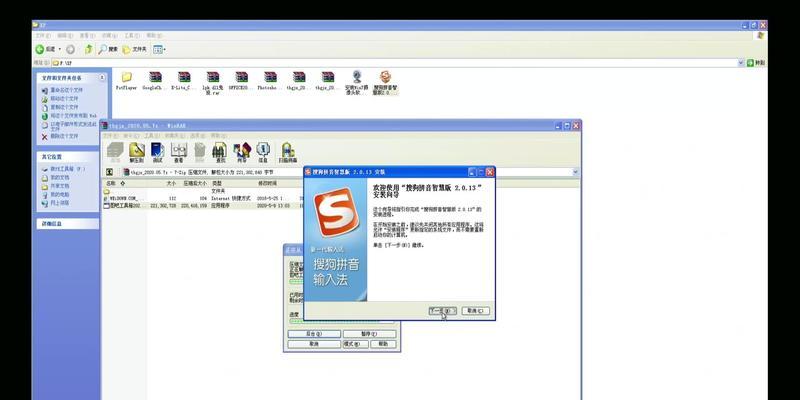Click E-mail this file task link
Screen dimensions: 800x400
pos(69,127)
